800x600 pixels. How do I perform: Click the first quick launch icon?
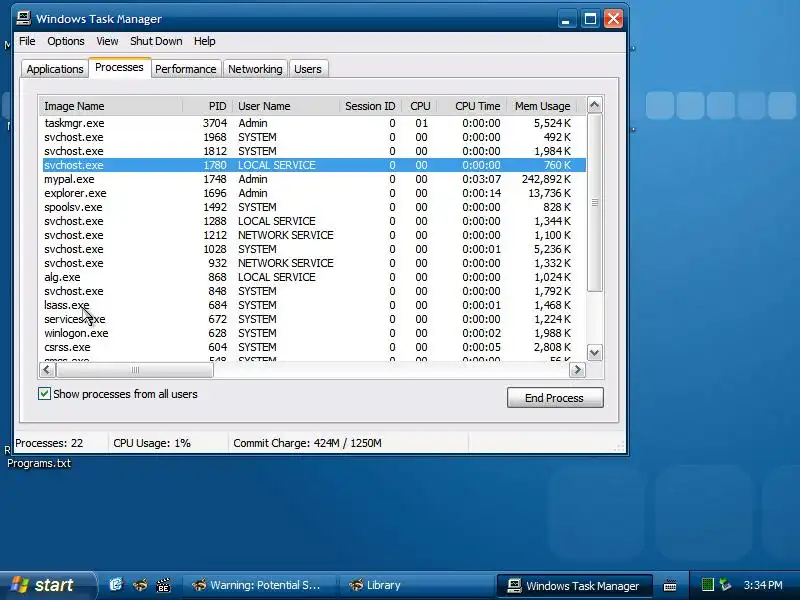coord(116,585)
